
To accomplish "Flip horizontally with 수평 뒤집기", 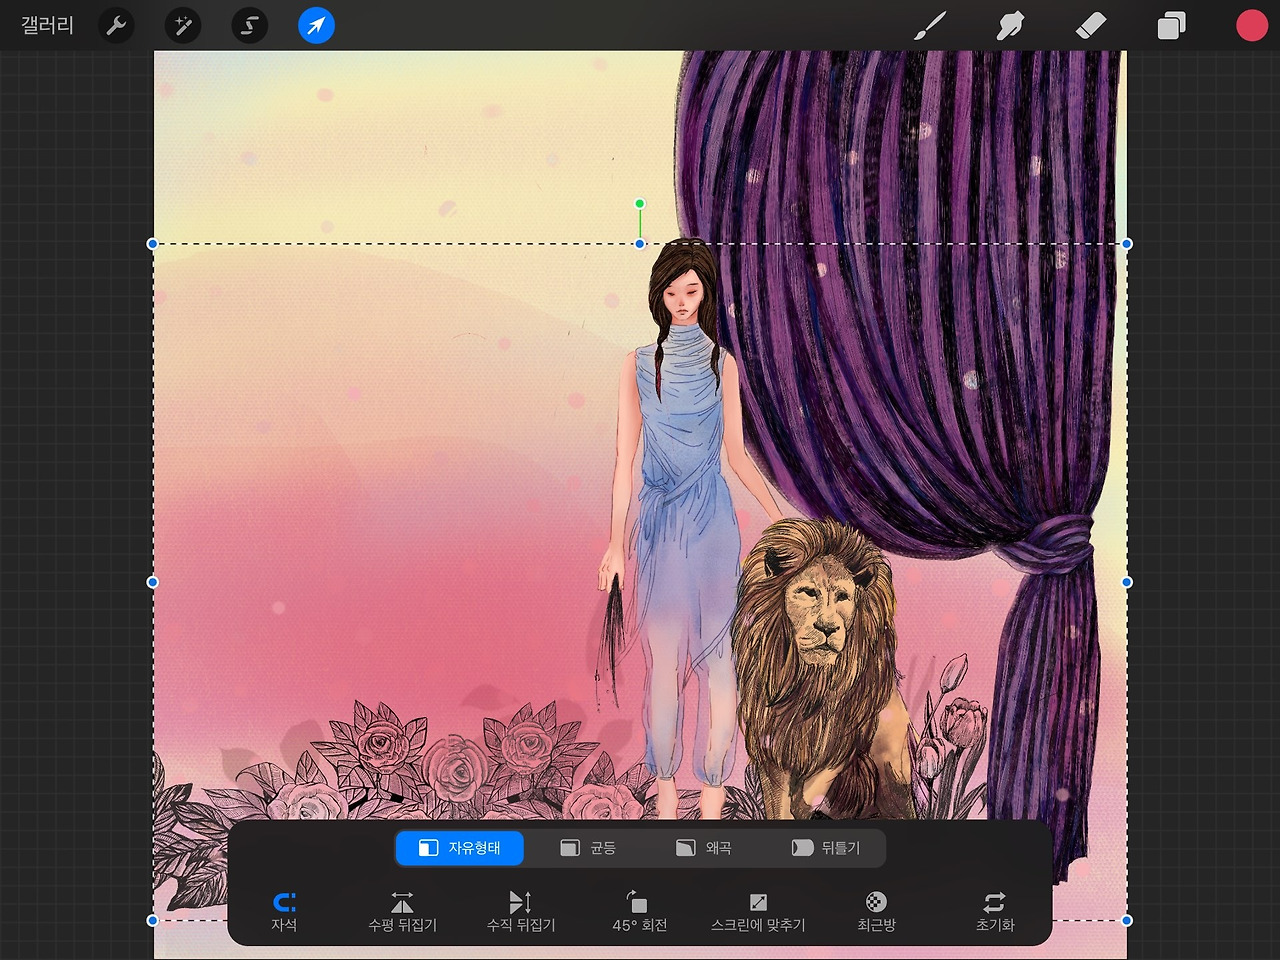I will 402,912.
